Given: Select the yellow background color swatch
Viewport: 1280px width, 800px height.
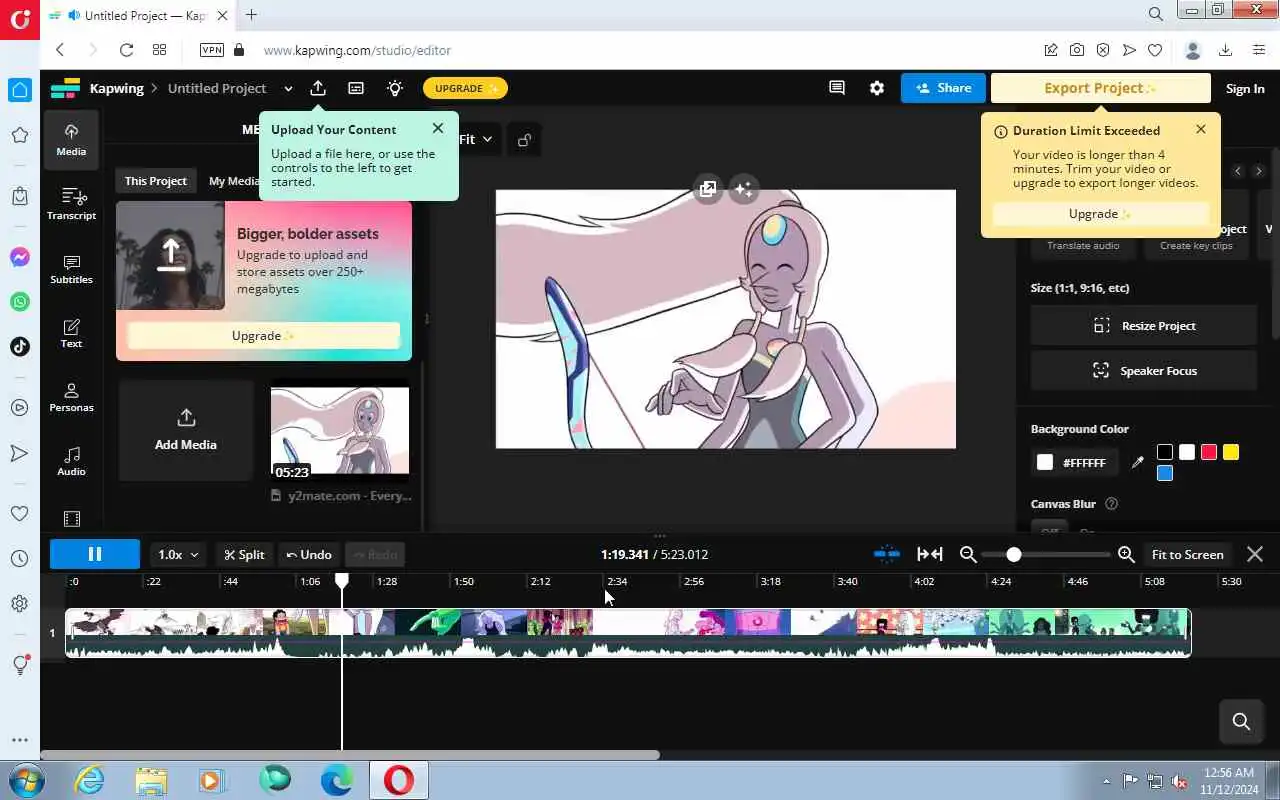Looking at the screenshot, I should coord(1231,453).
